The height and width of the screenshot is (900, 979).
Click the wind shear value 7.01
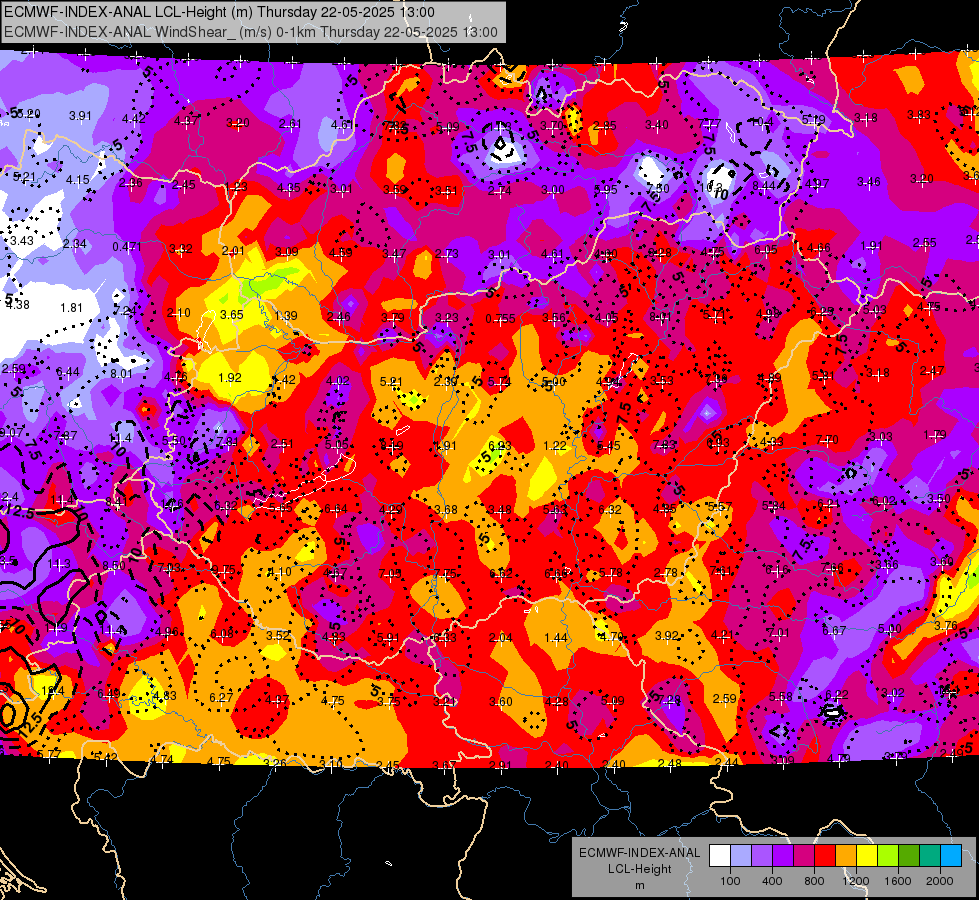[778, 633]
